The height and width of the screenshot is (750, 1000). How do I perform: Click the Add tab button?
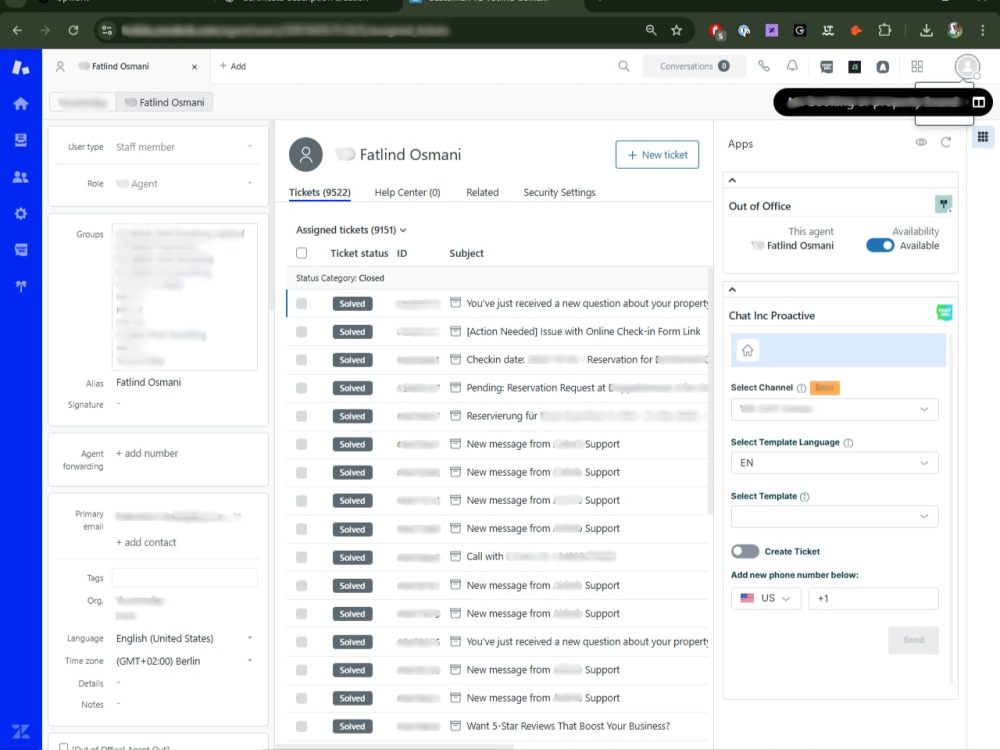[x=233, y=66]
